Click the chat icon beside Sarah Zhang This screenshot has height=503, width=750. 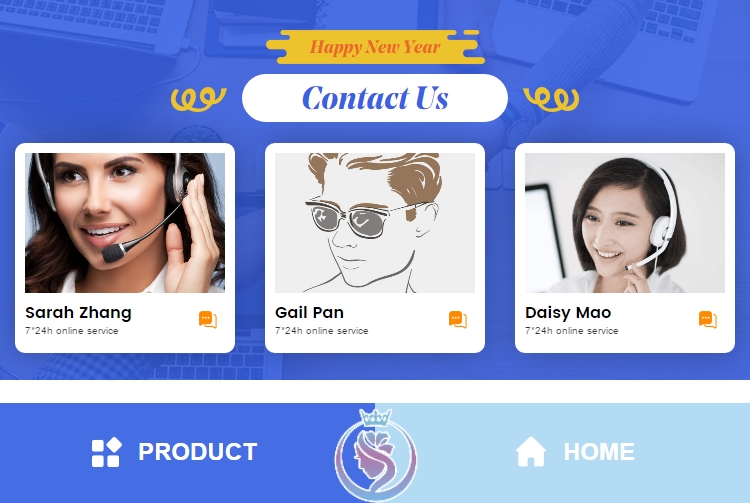pos(208,319)
